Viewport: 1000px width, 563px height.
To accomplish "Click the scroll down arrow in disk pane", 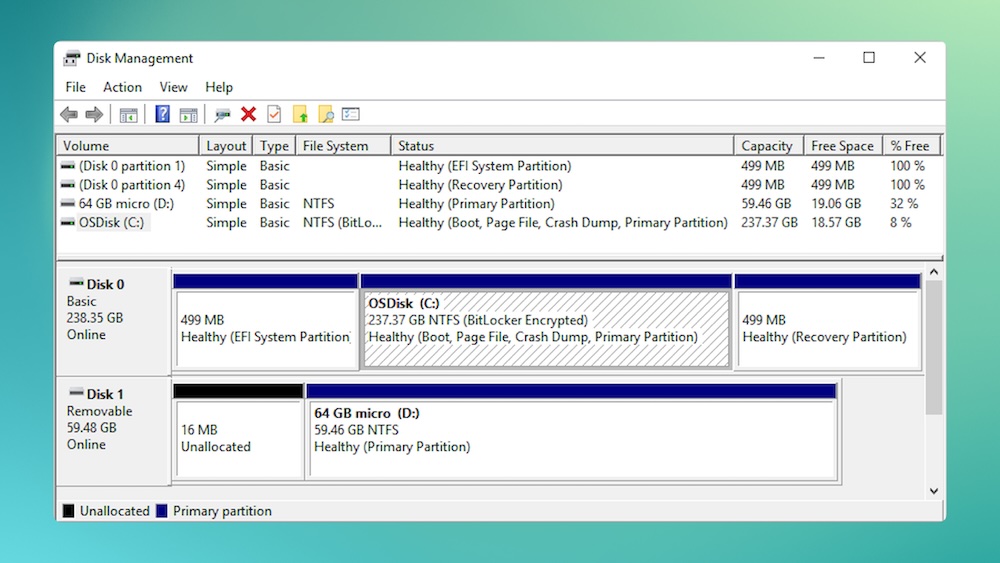I will pyautogui.click(x=934, y=491).
